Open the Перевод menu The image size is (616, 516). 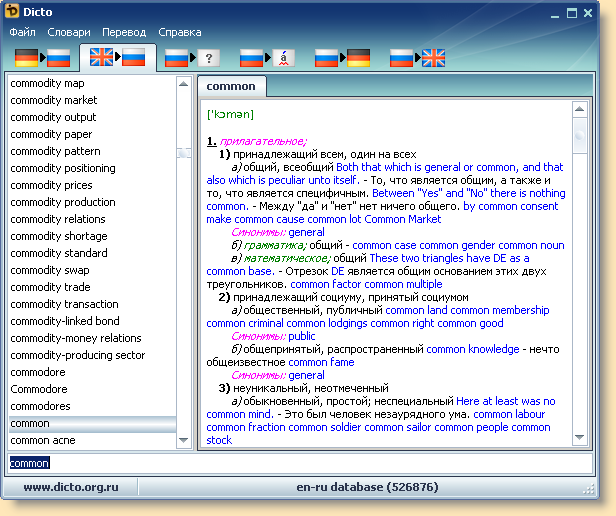(123, 33)
